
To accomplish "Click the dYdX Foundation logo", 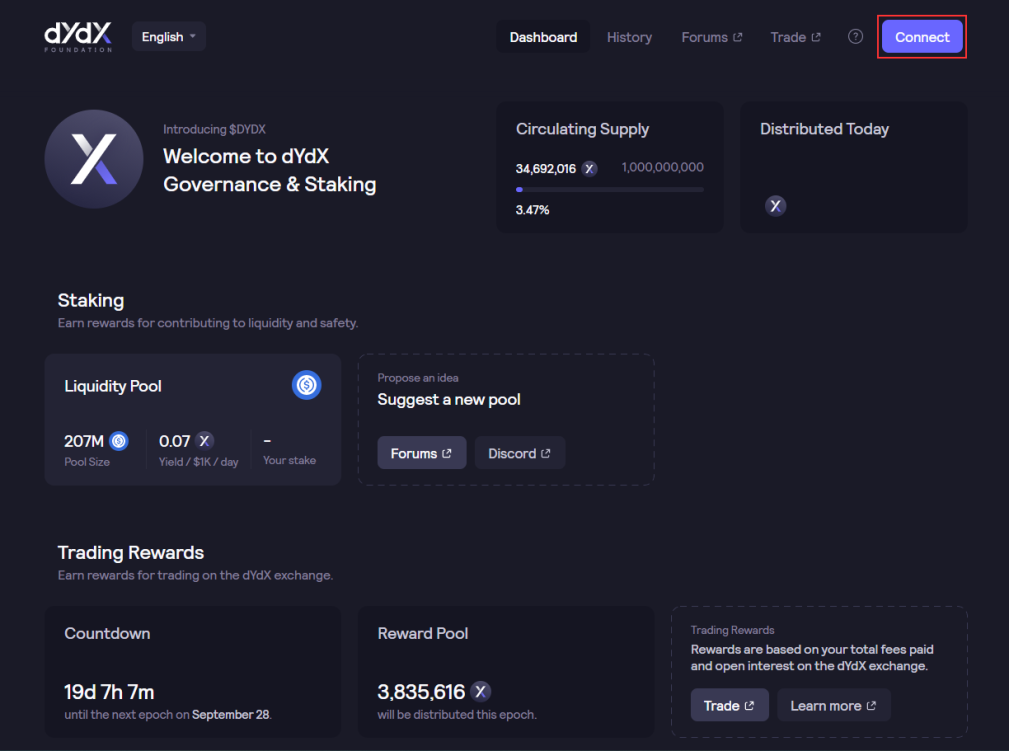I will pos(78,37).
